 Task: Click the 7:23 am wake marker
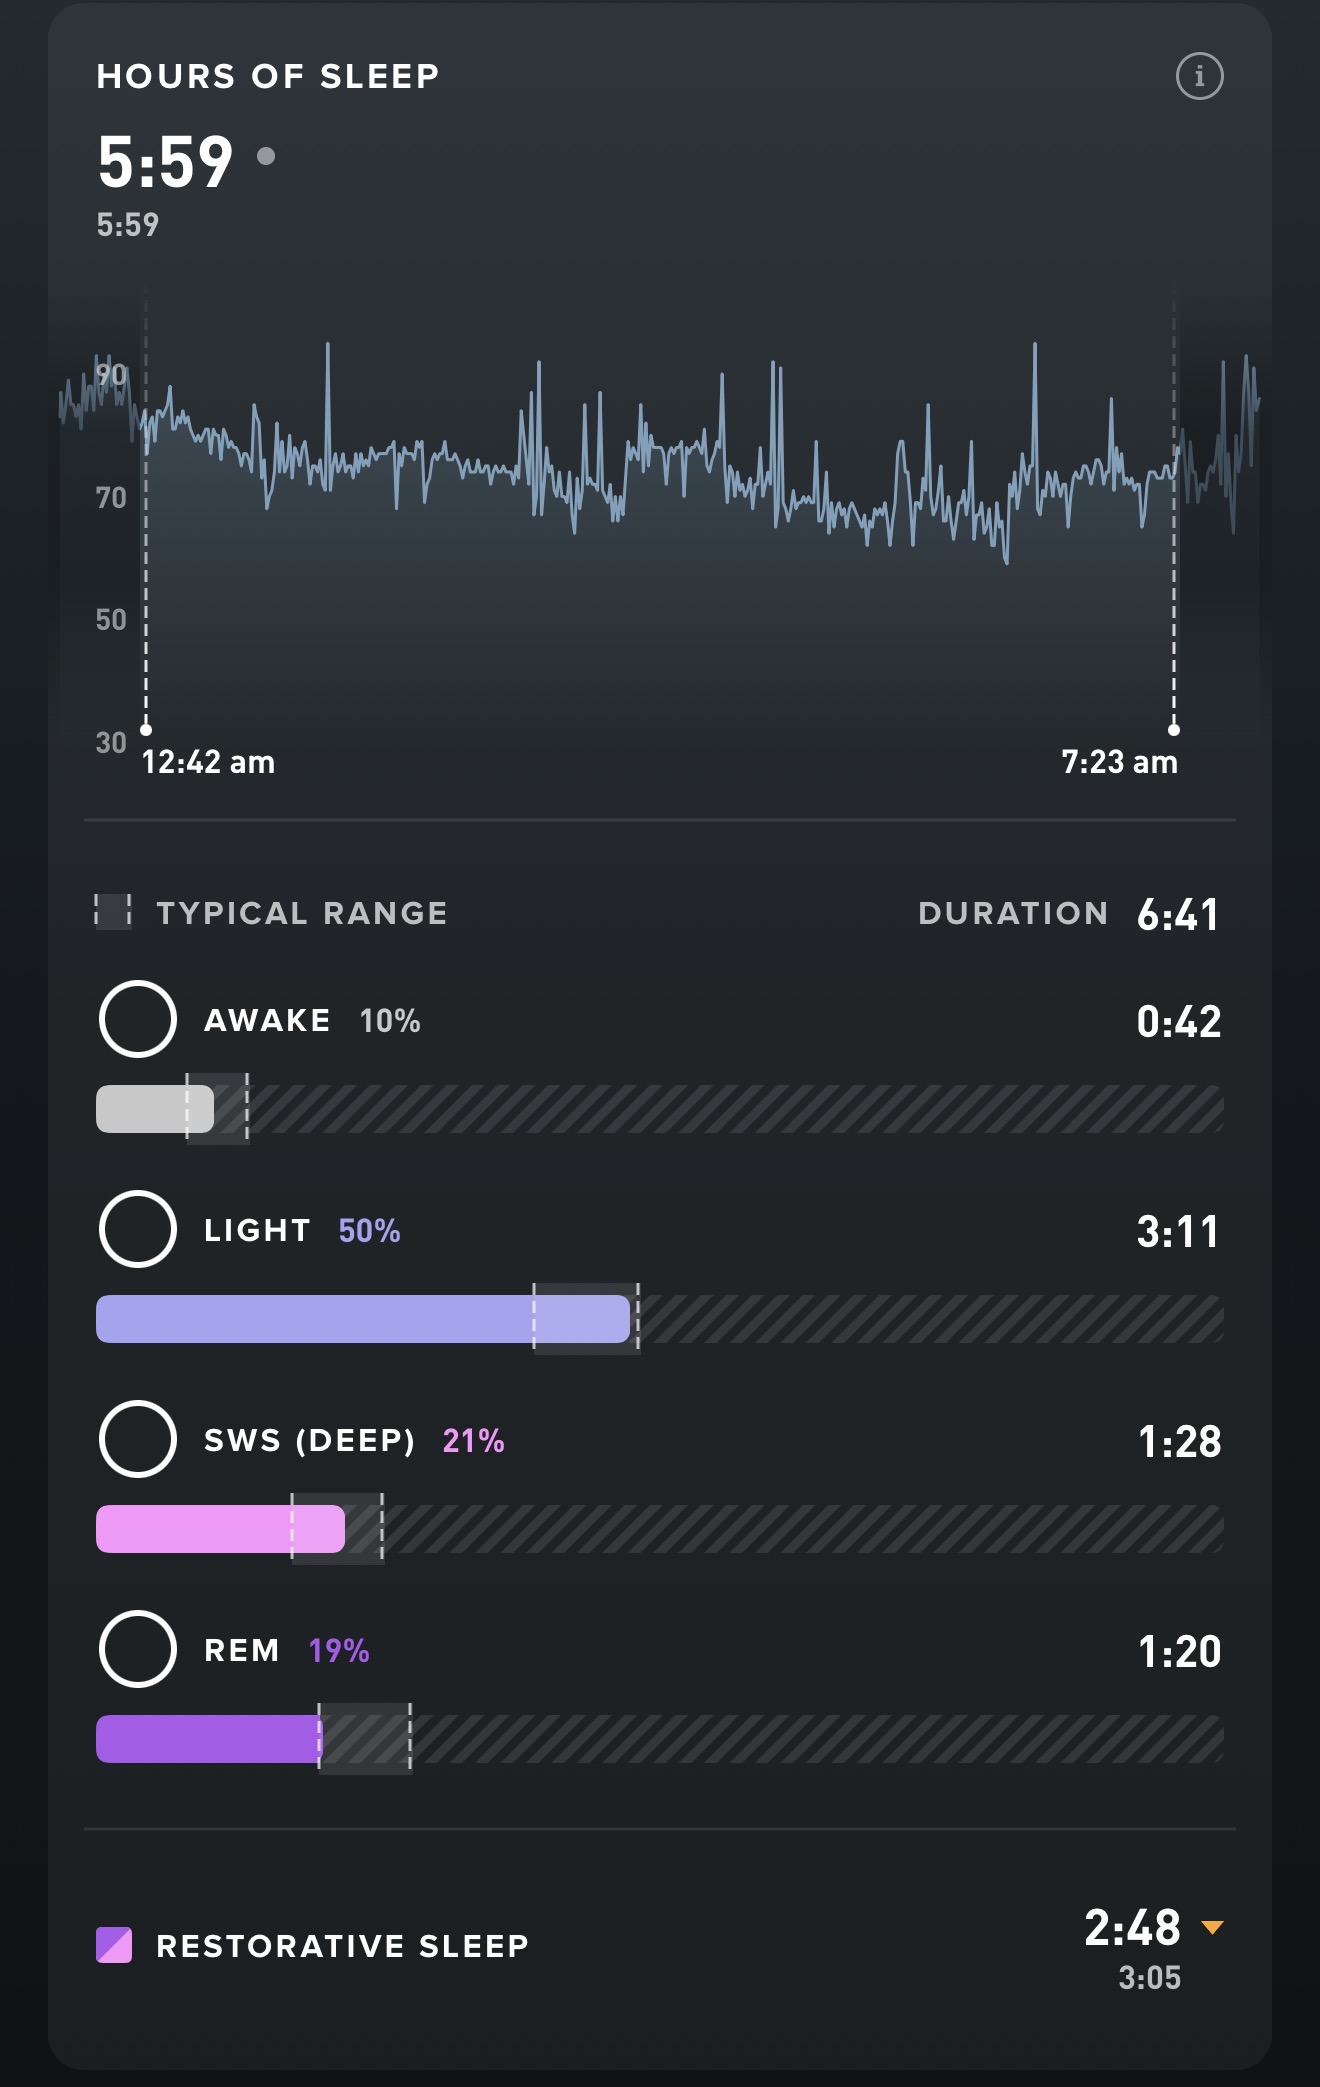pos(1174,730)
